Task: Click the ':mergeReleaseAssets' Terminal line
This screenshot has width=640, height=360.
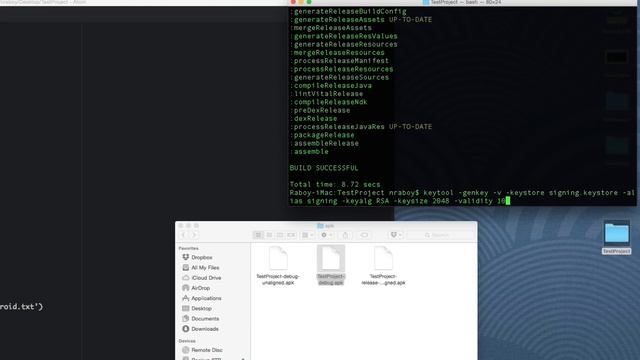Action: [x=331, y=28]
